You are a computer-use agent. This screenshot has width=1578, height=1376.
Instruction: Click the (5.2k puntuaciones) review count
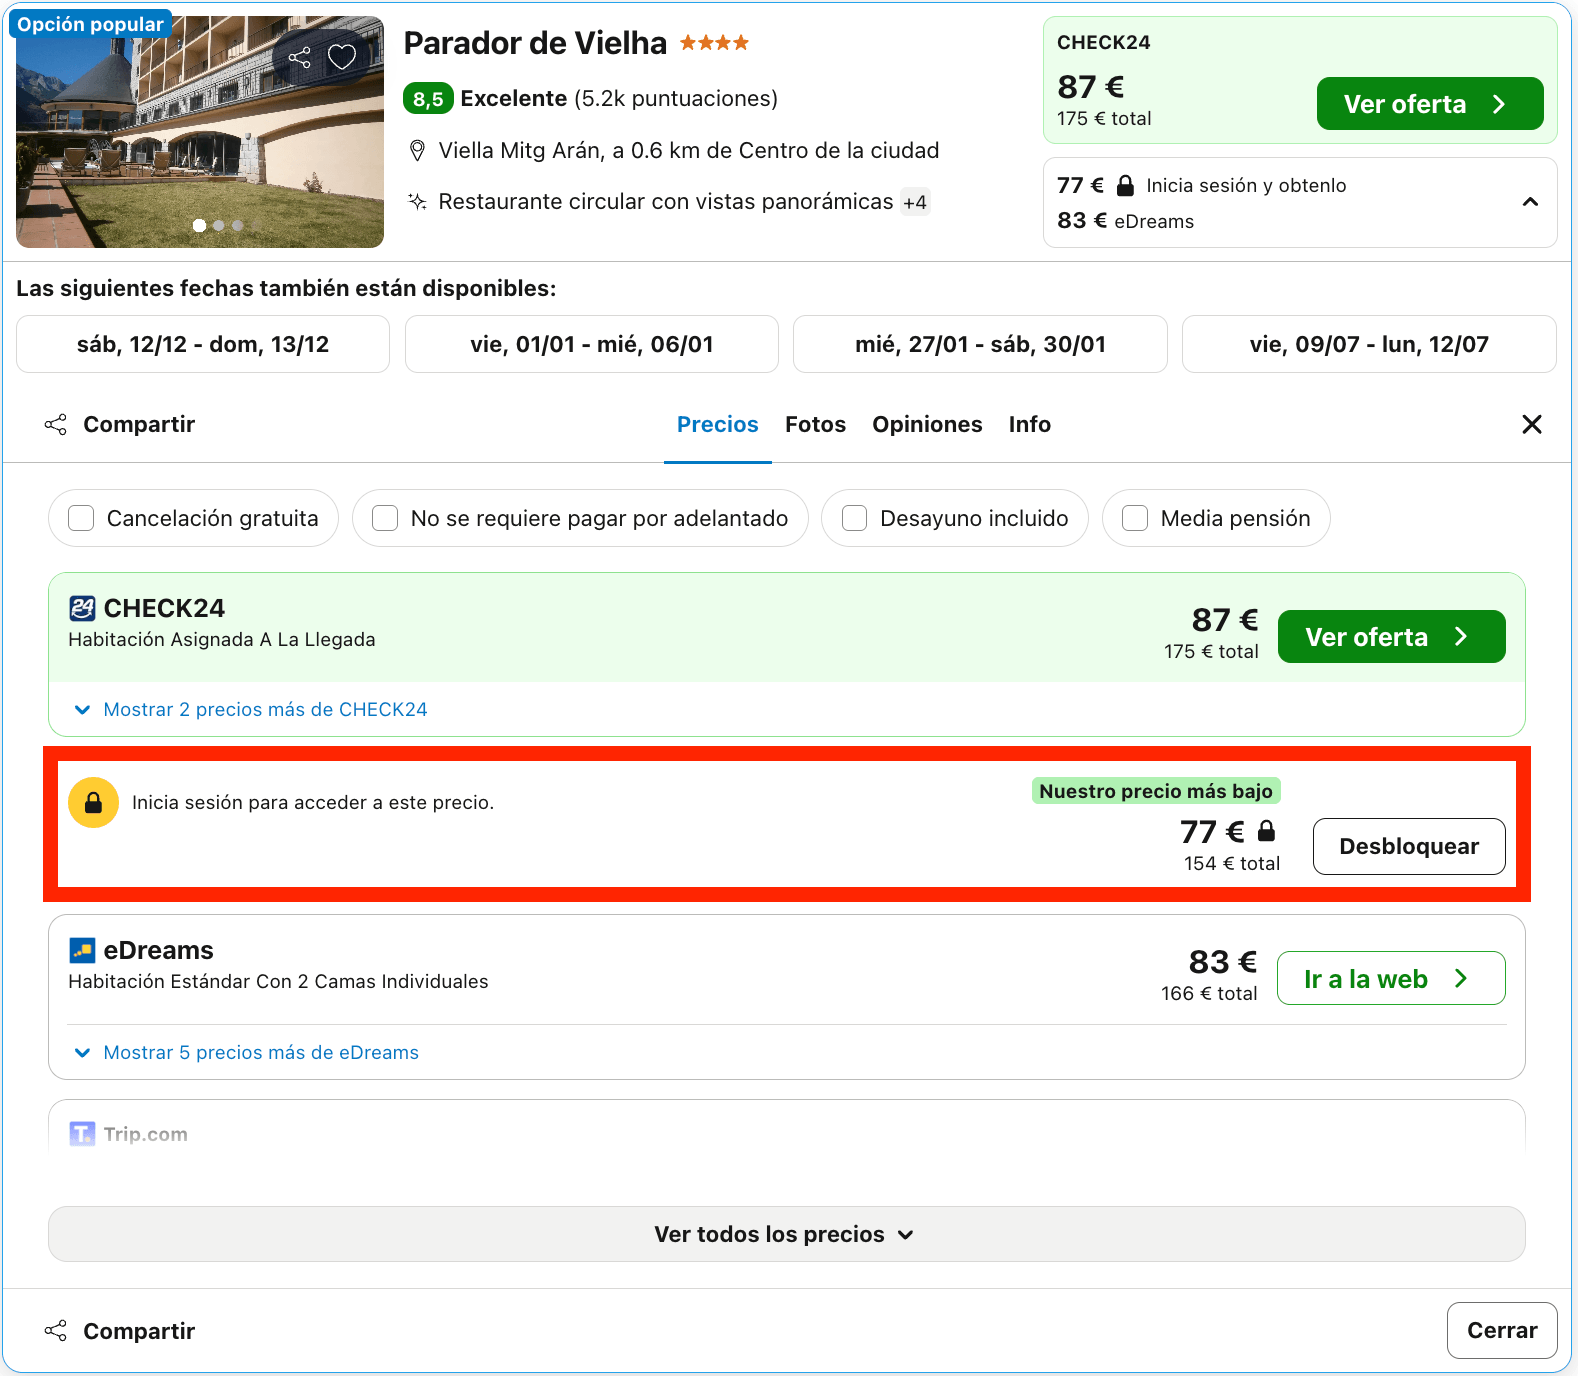[676, 99]
